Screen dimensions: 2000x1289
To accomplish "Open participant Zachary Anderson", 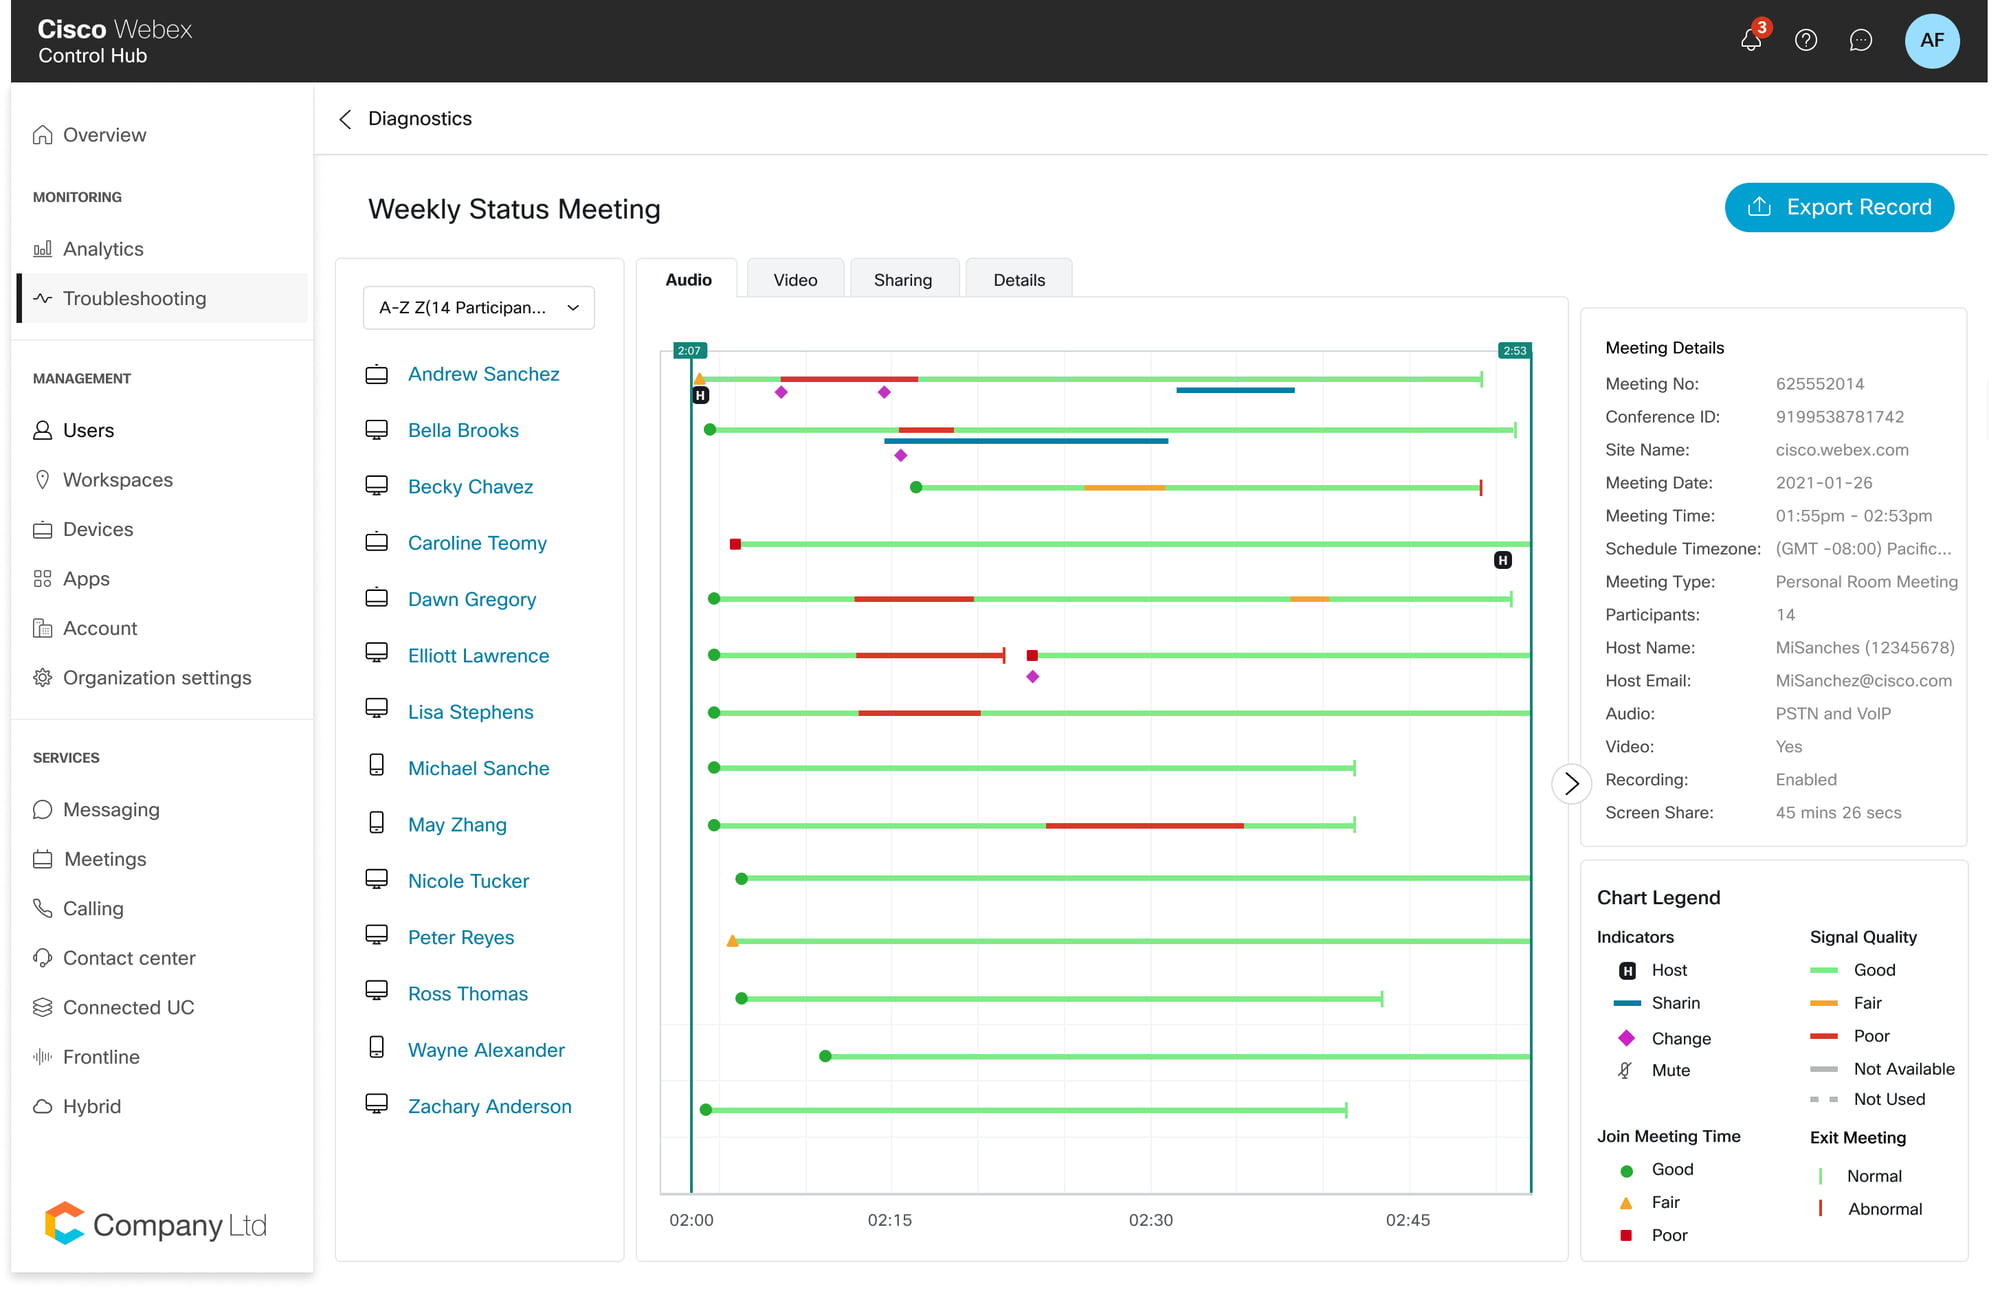I will 489,1107.
